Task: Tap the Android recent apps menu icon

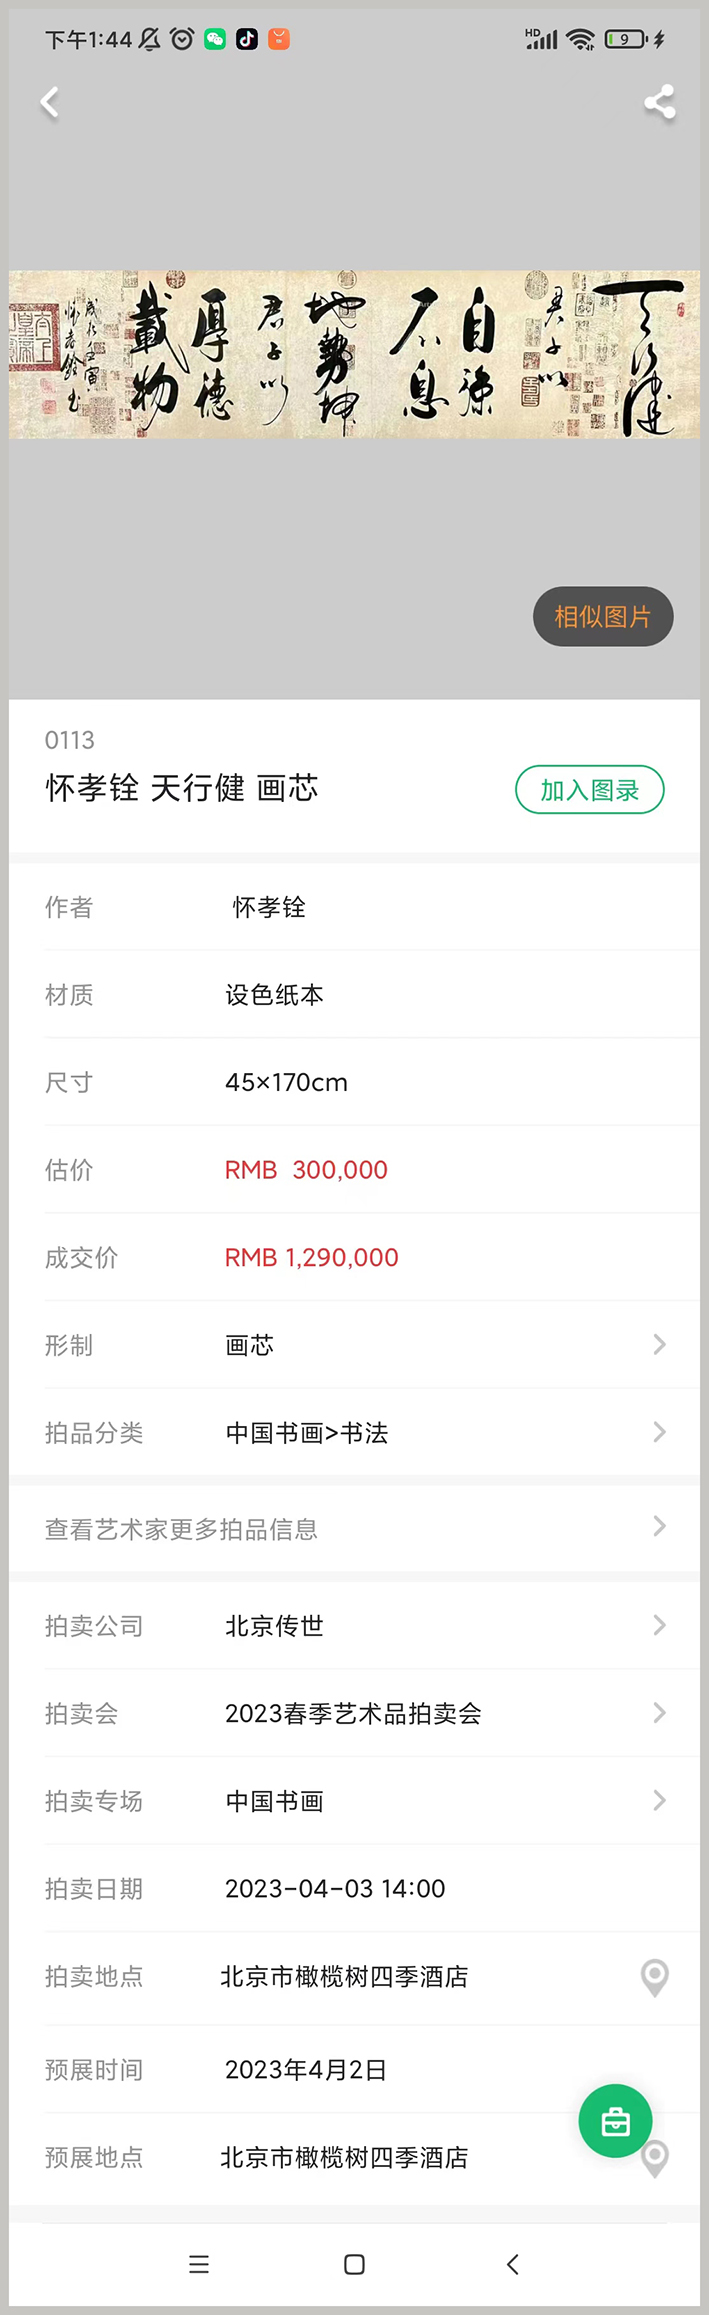Action: [199, 2264]
